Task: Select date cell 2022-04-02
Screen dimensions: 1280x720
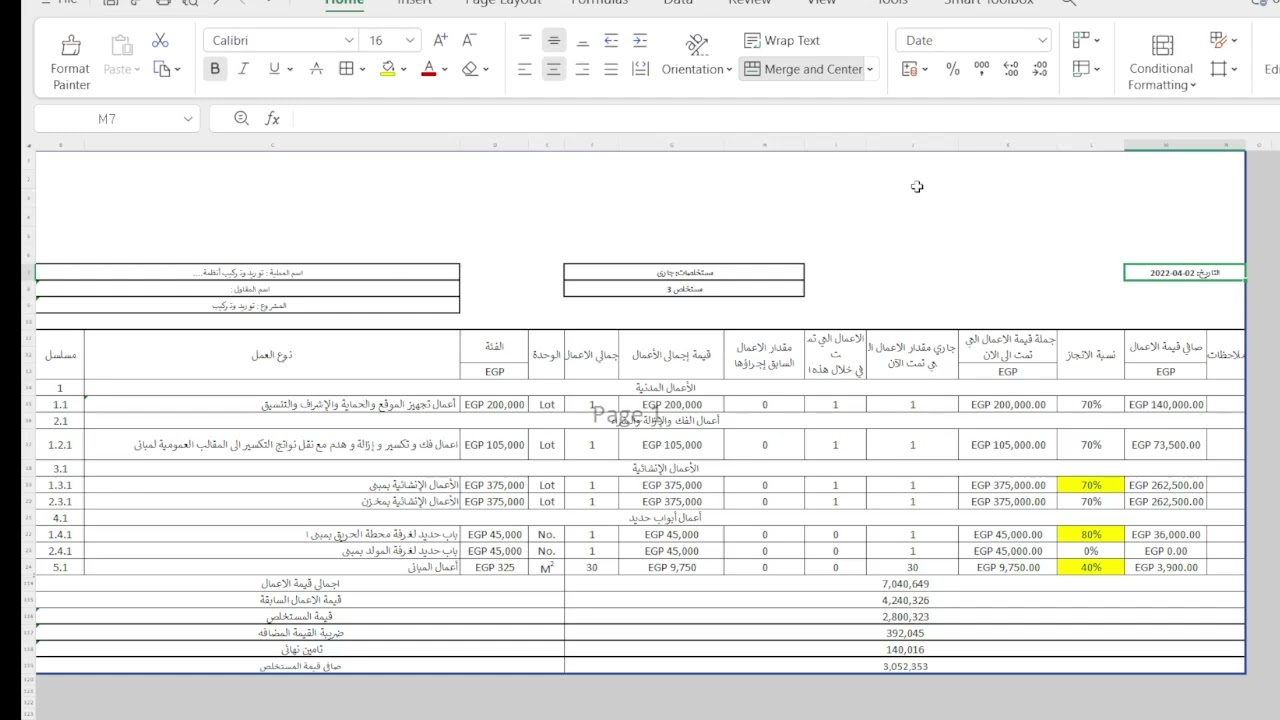Action: [1184, 273]
